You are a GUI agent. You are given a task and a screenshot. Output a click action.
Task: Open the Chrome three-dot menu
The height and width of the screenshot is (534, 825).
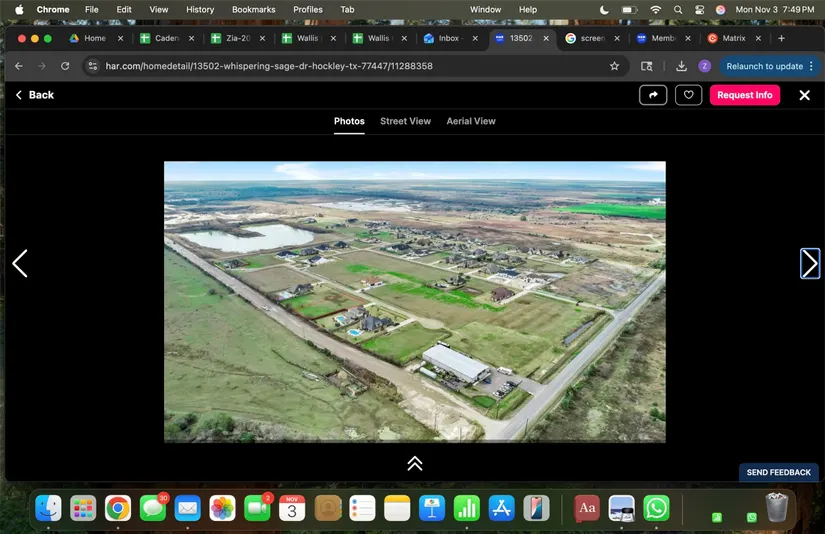tap(811, 66)
